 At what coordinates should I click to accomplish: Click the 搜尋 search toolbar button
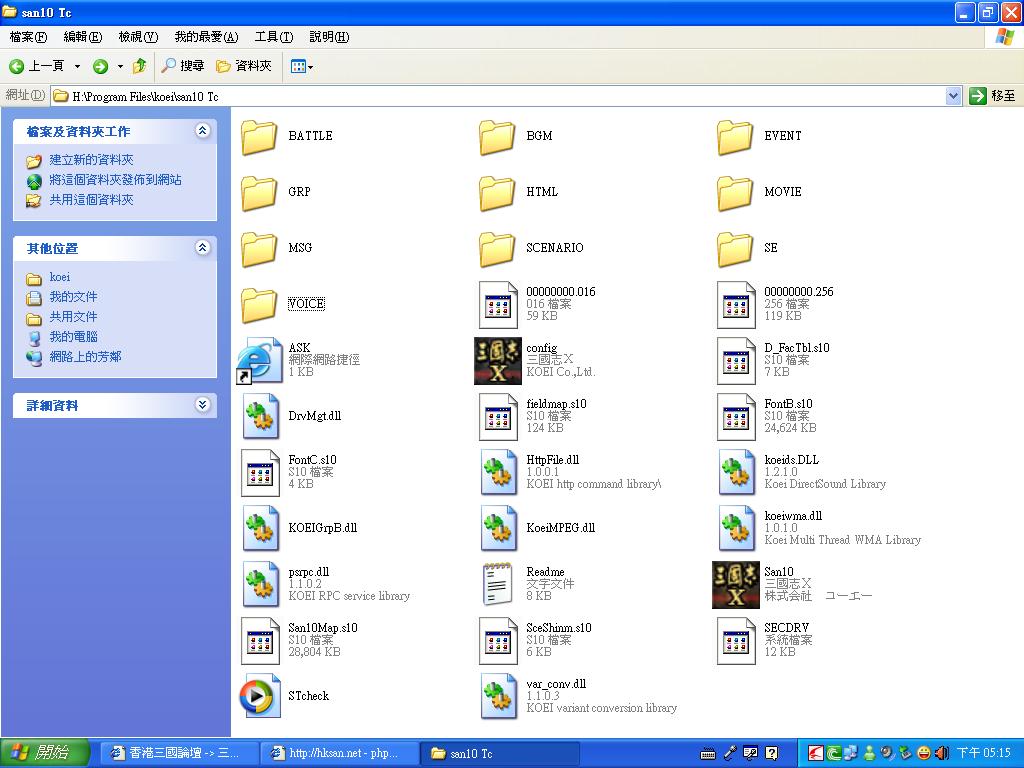tap(183, 66)
